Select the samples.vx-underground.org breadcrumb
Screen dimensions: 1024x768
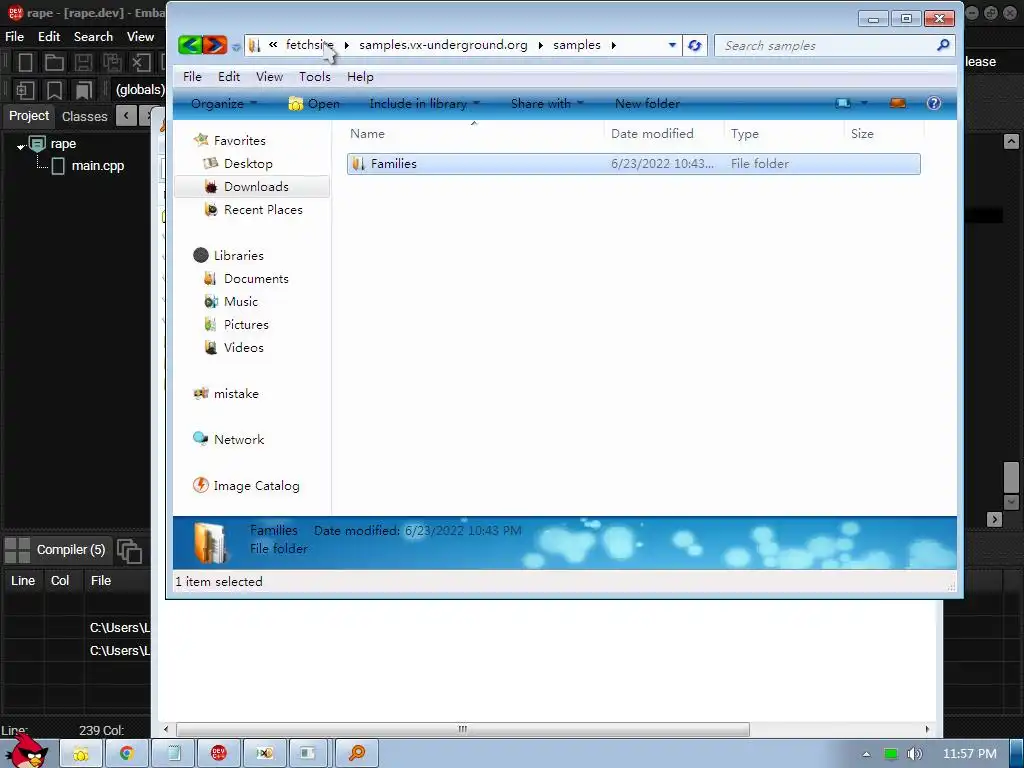(x=443, y=45)
